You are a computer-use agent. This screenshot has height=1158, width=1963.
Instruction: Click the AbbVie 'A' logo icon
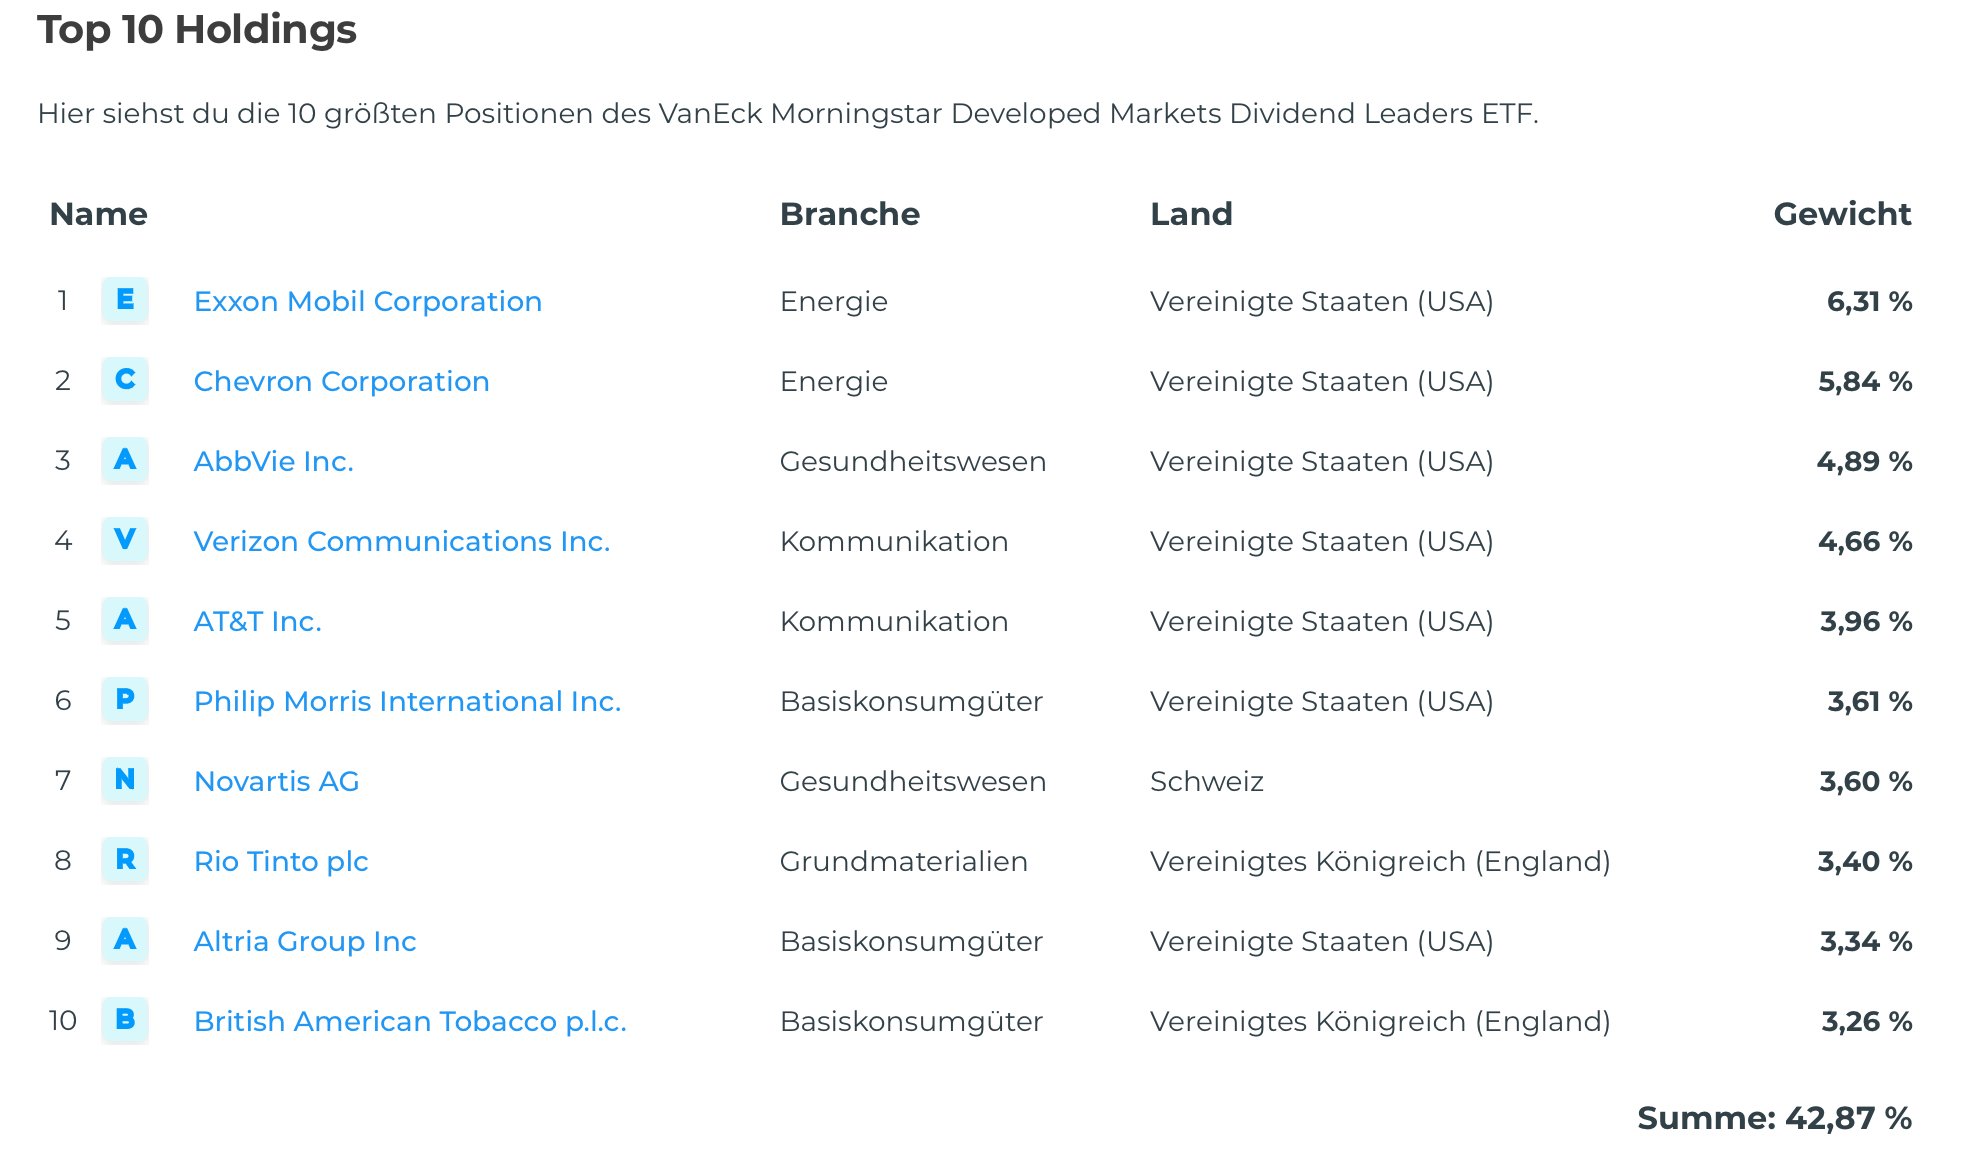[x=125, y=460]
